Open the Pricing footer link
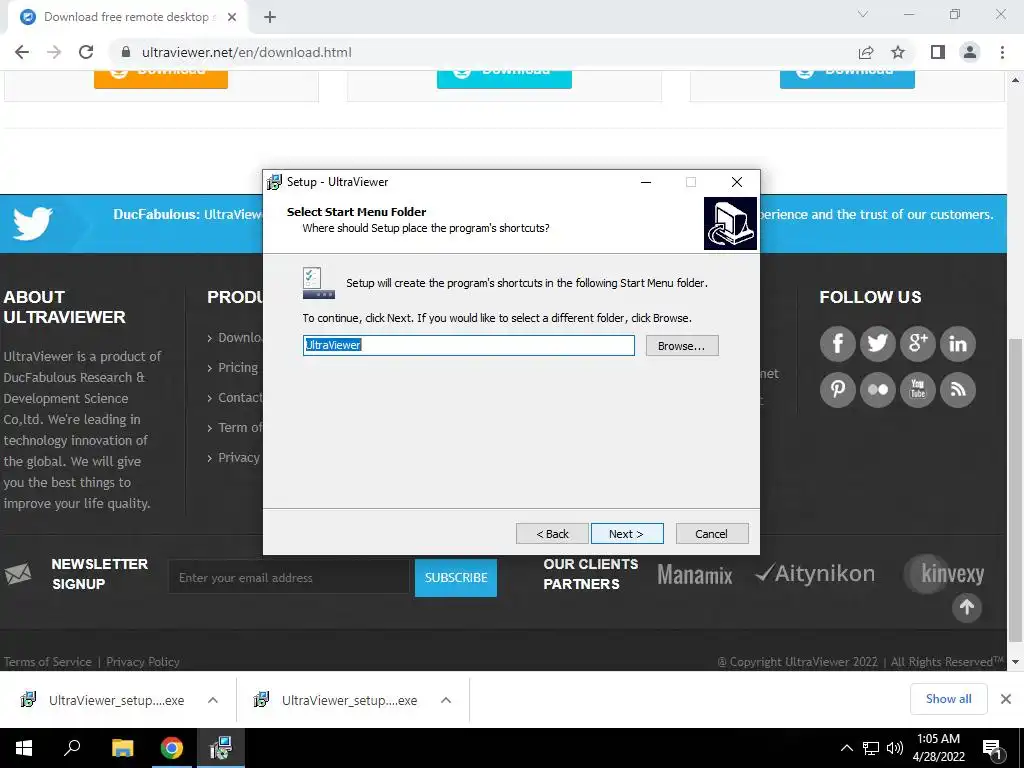The width and height of the screenshot is (1024, 768). 238,367
